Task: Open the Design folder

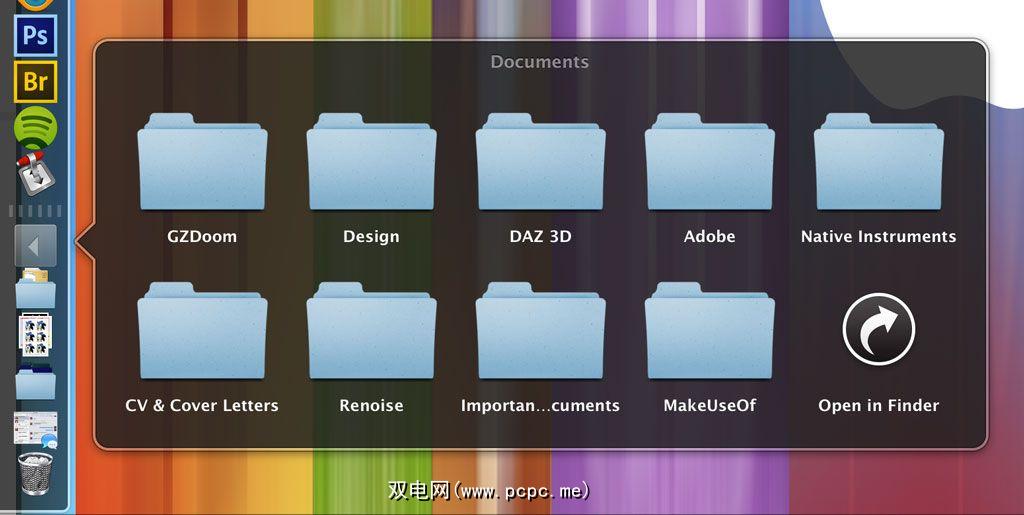Action: click(x=371, y=162)
